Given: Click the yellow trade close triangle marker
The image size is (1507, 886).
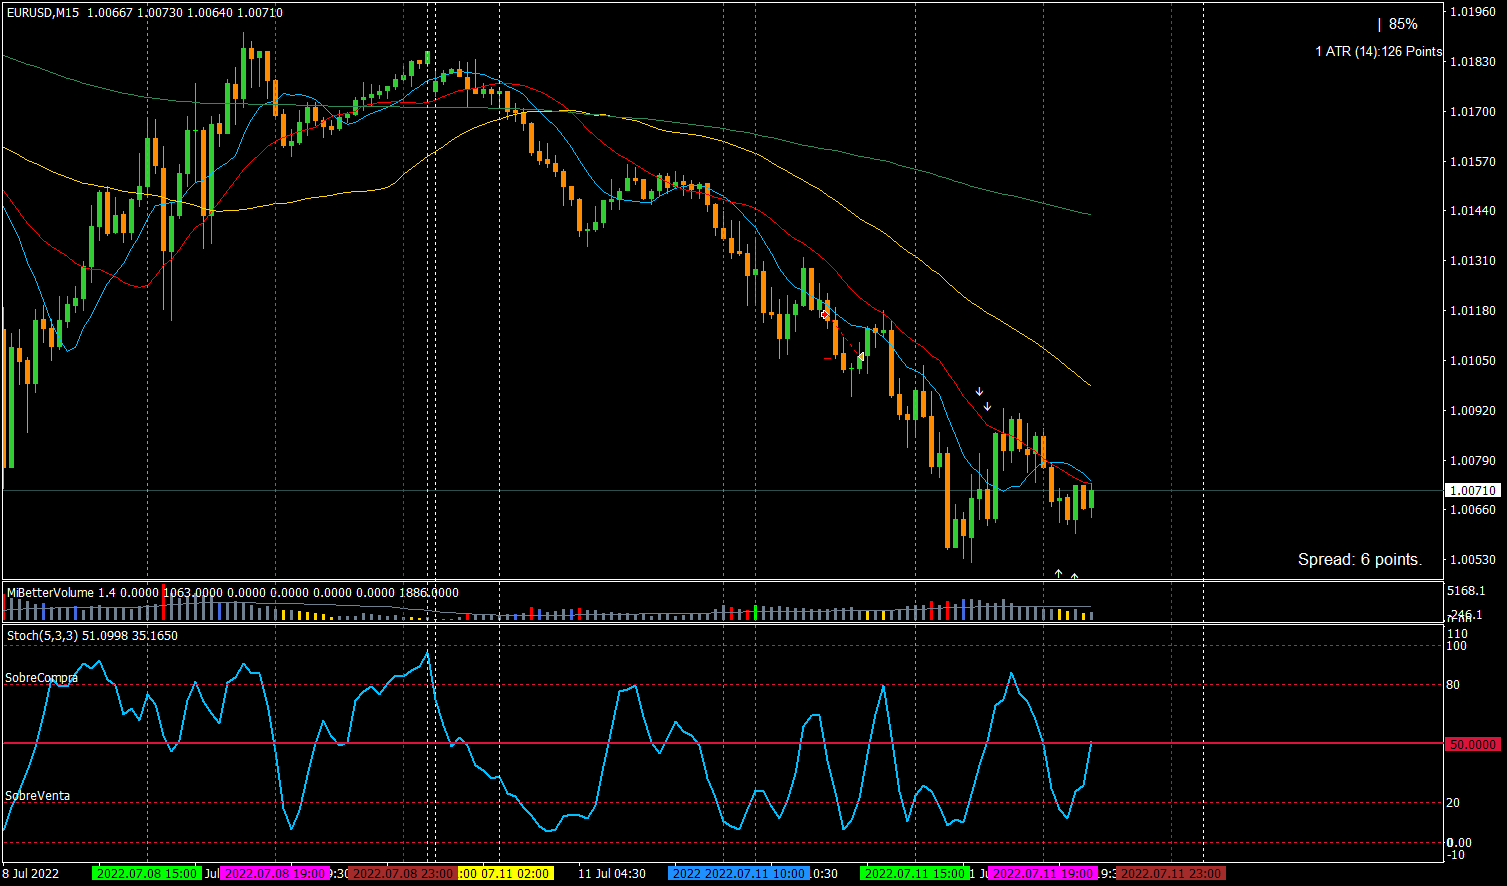Looking at the screenshot, I should click(x=861, y=356).
